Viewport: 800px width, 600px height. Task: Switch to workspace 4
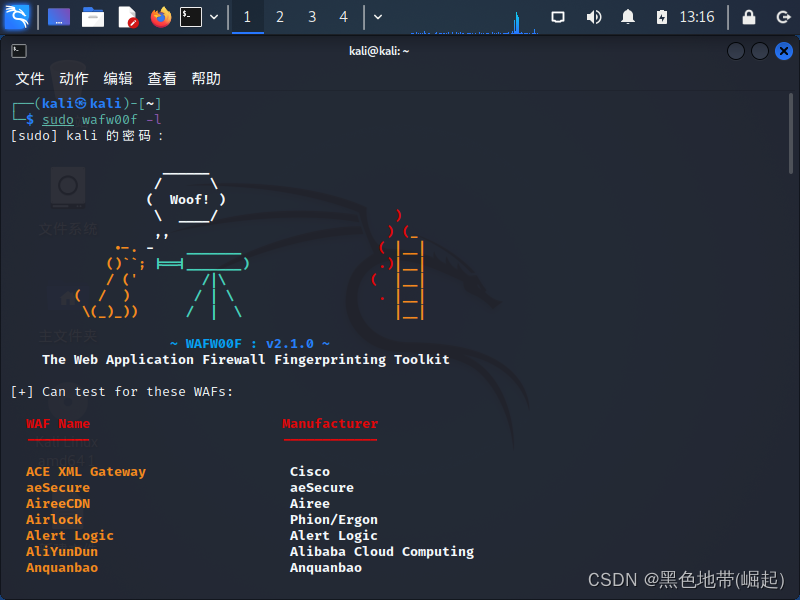pos(344,17)
